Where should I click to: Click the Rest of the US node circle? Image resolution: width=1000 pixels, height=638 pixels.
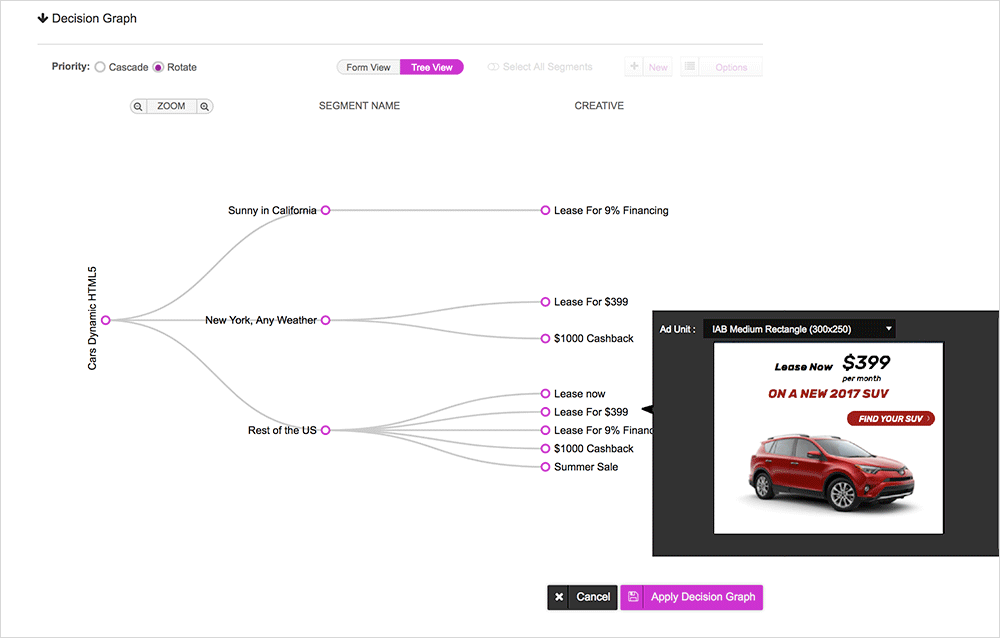[x=325, y=430]
